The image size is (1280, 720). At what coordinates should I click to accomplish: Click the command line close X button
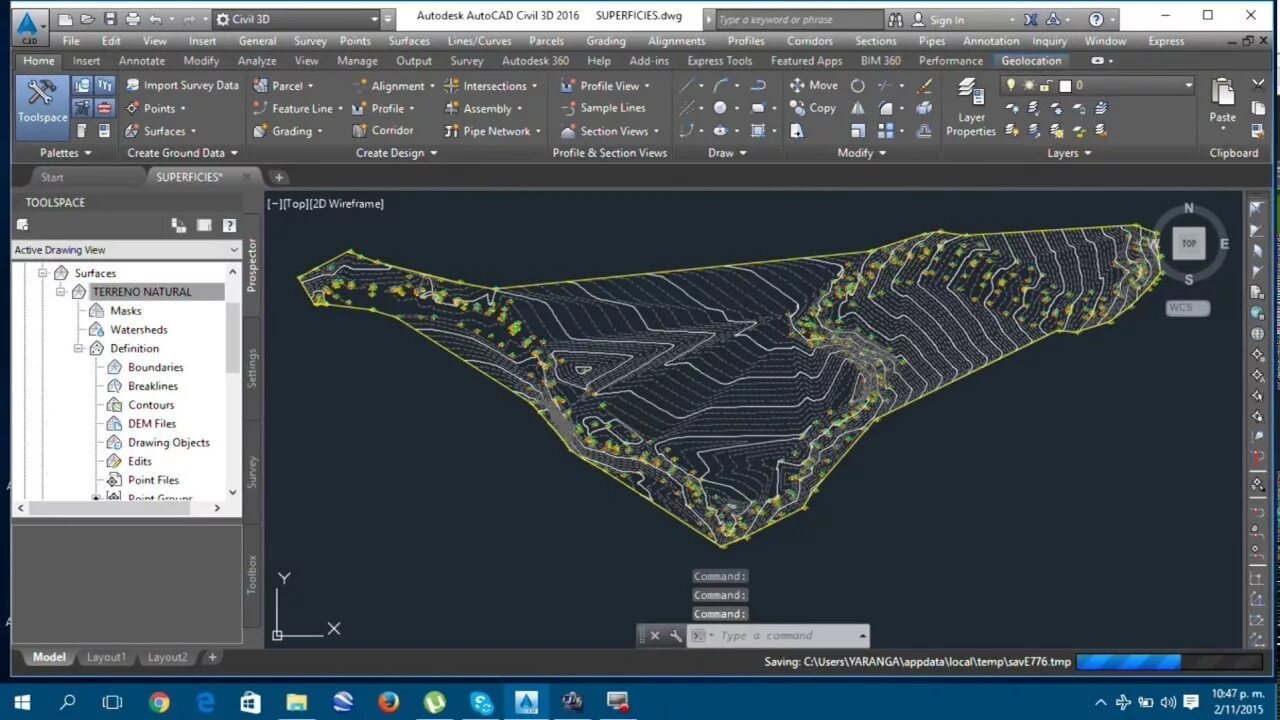click(655, 635)
